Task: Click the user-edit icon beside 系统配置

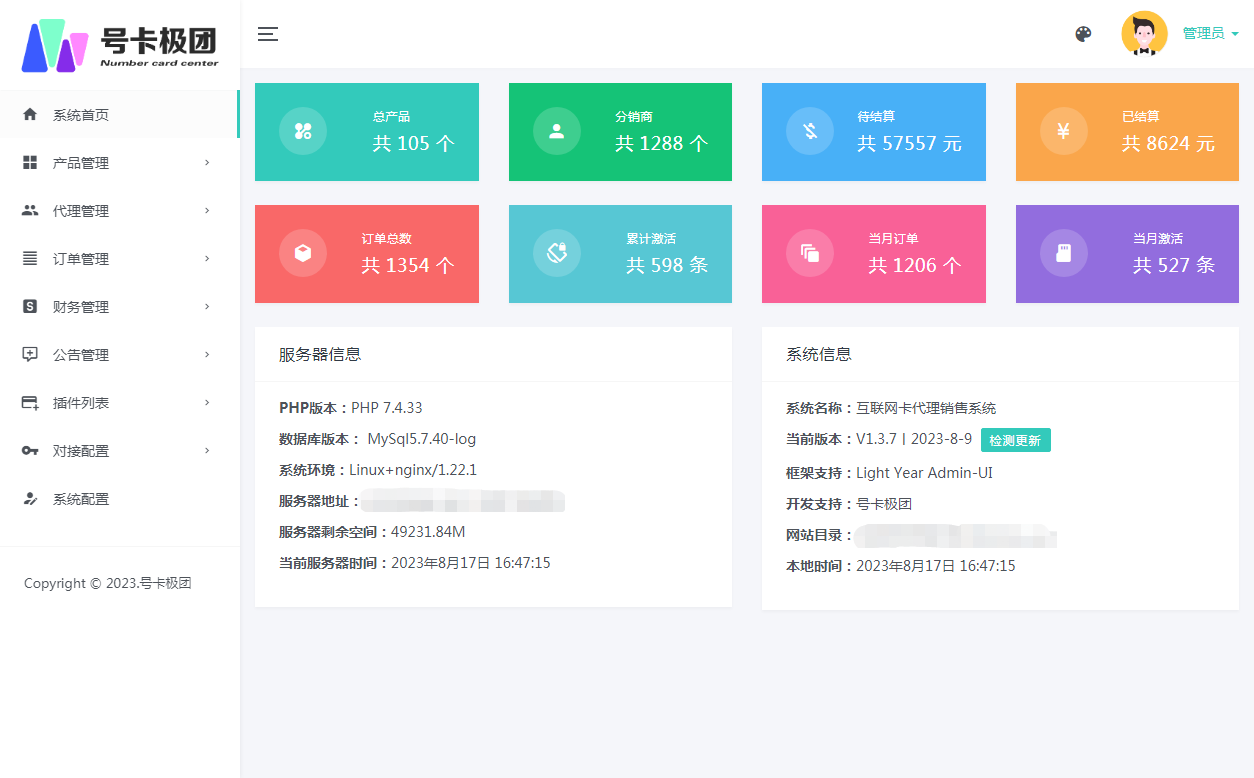Action: pyautogui.click(x=30, y=499)
